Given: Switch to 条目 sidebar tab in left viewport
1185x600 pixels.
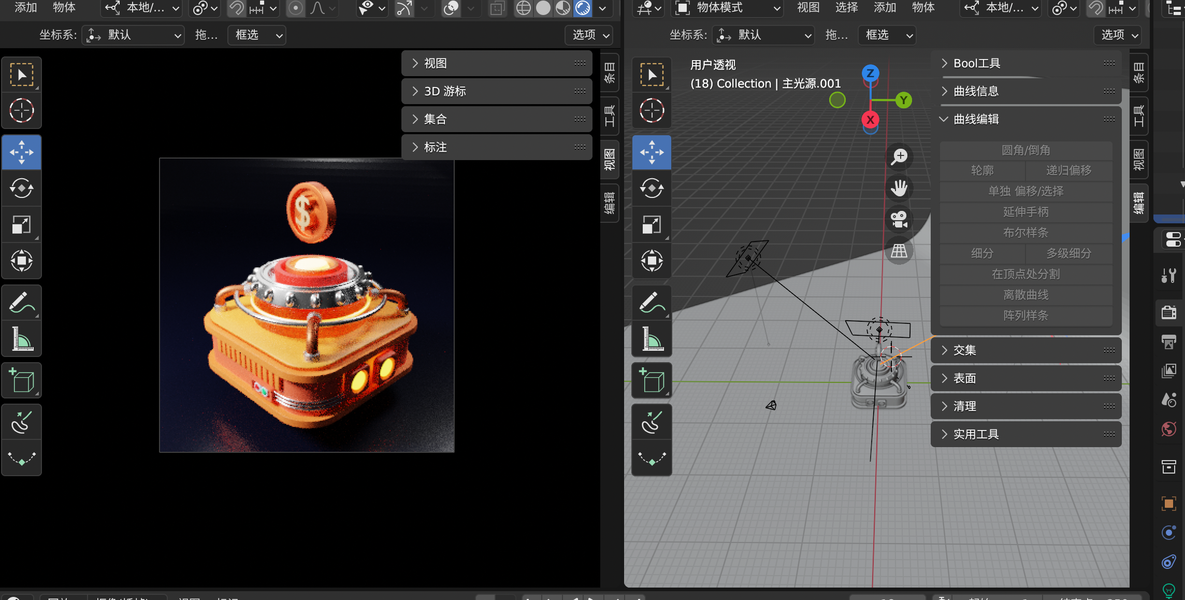Looking at the screenshot, I should click(610, 73).
